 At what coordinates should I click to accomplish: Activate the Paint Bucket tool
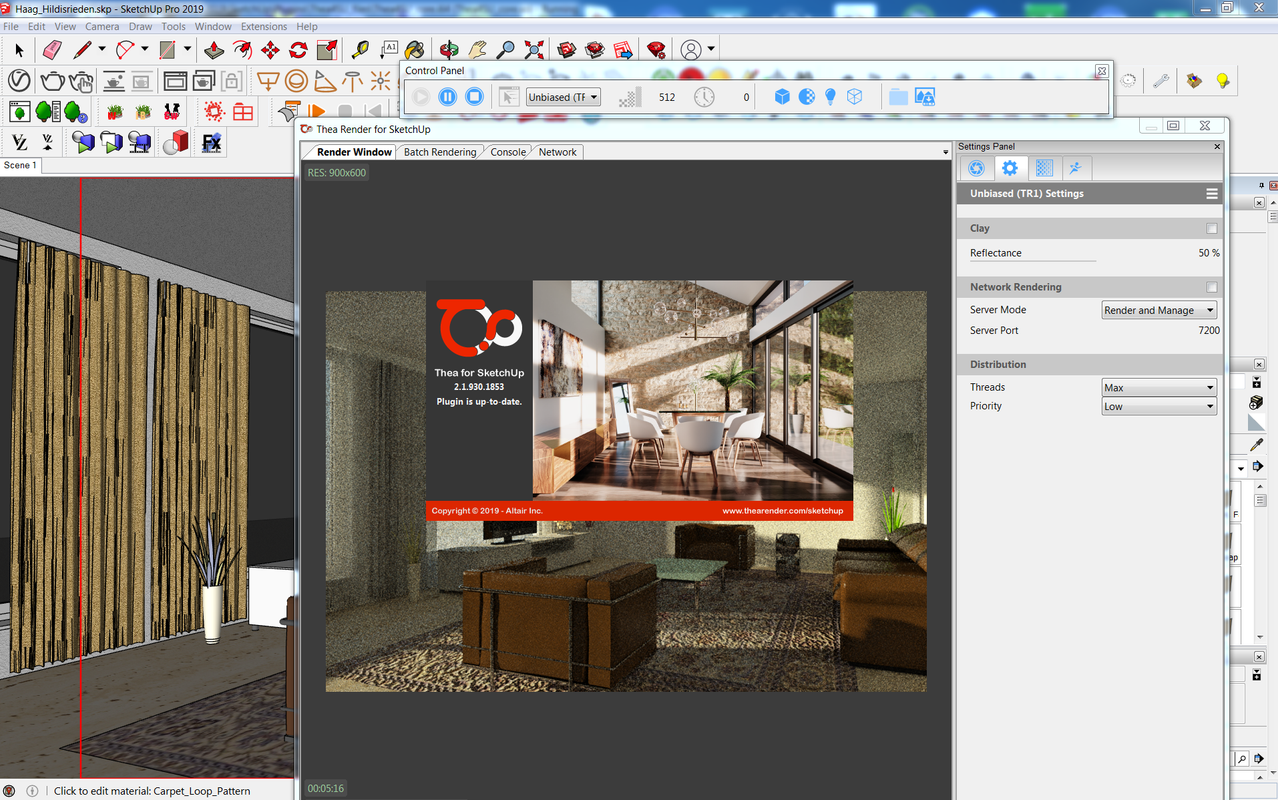(x=415, y=49)
